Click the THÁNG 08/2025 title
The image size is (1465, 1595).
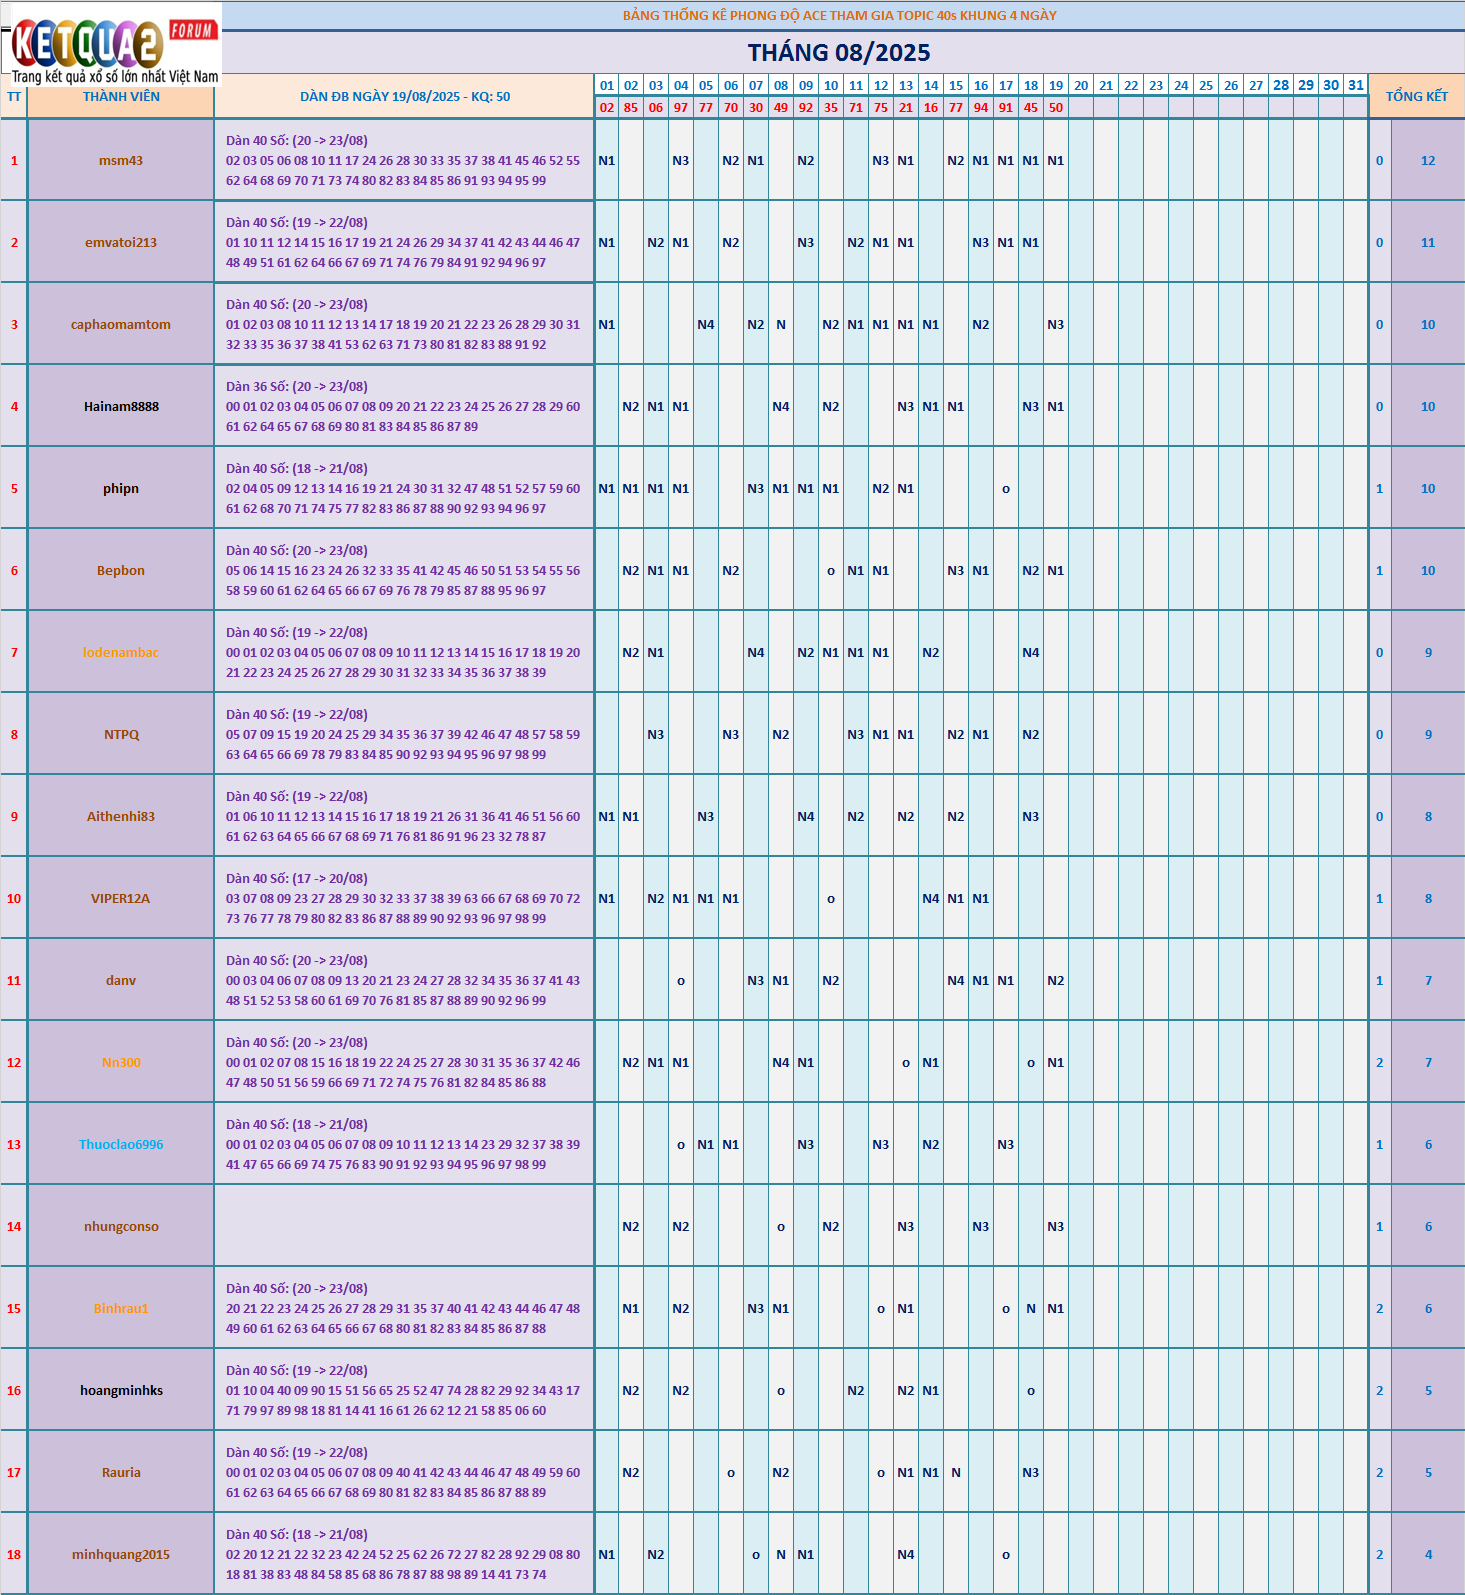(839, 53)
